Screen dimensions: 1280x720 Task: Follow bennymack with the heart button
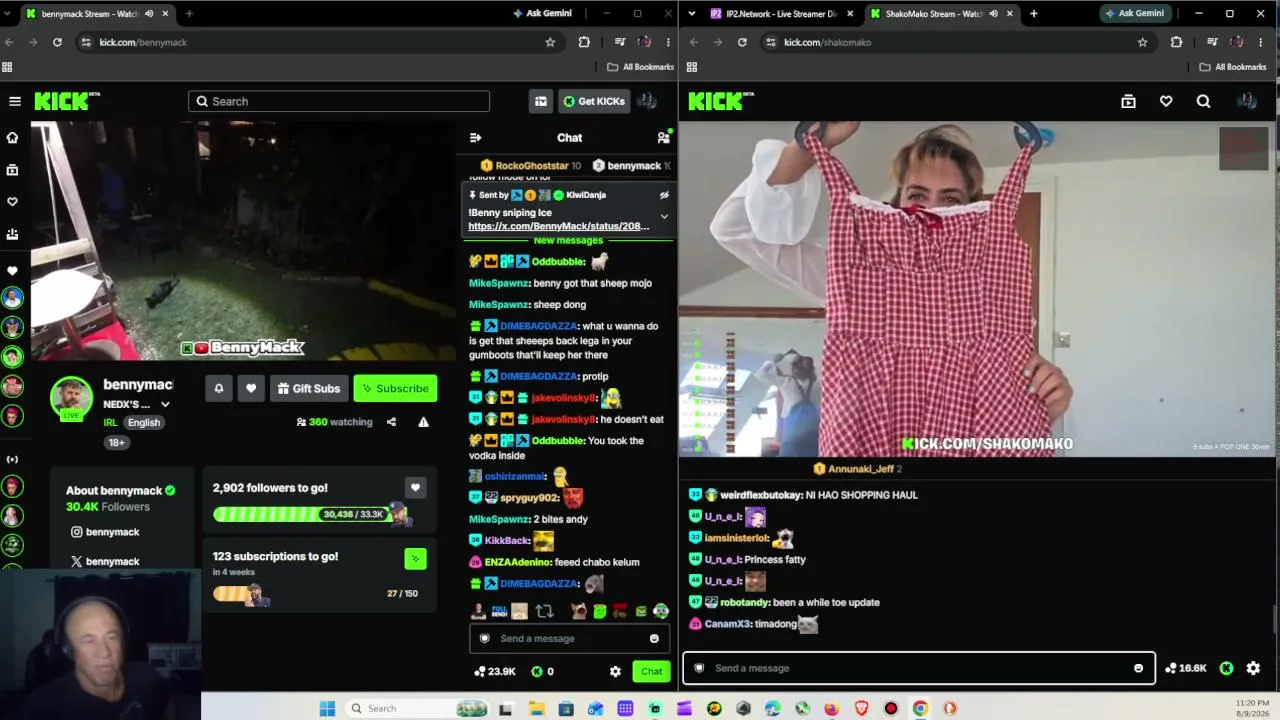[x=251, y=388]
